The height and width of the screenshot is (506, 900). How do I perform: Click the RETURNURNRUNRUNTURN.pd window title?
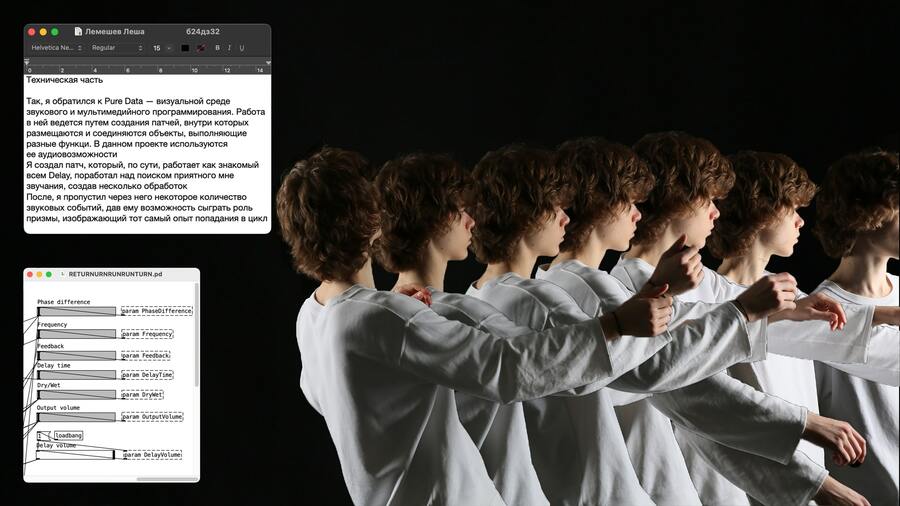click(115, 274)
